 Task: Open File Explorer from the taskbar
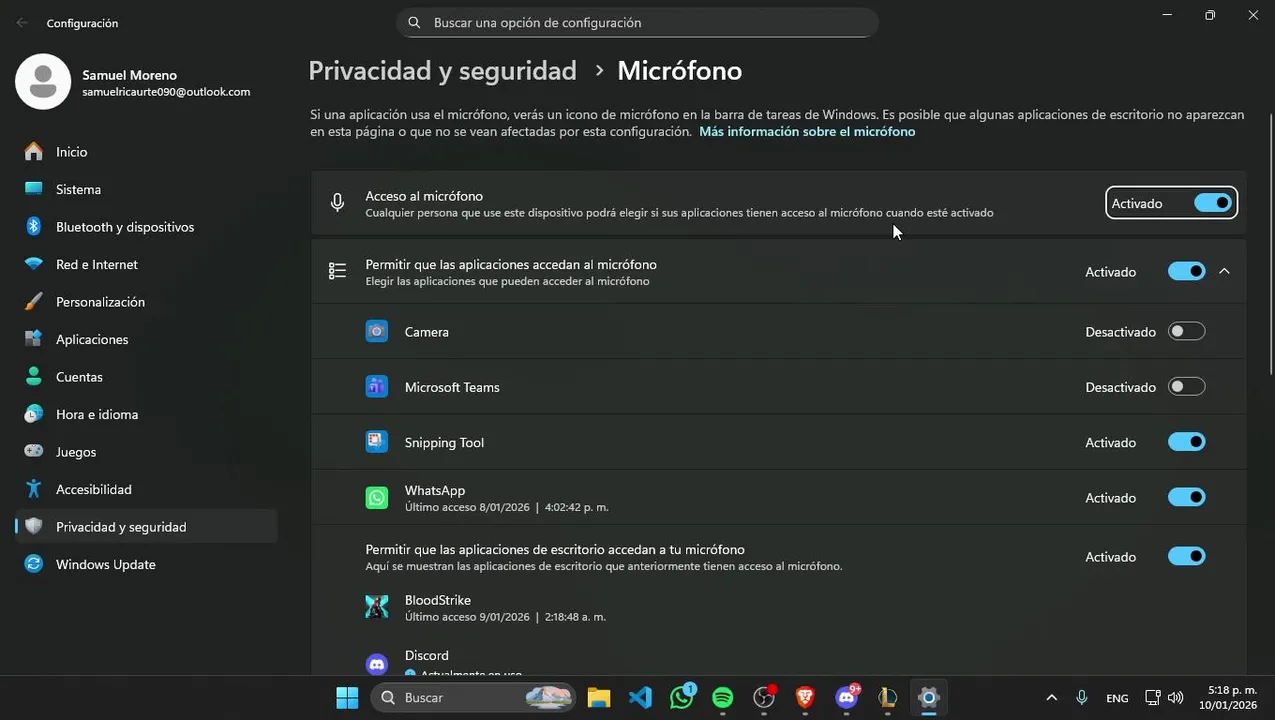[598, 697]
